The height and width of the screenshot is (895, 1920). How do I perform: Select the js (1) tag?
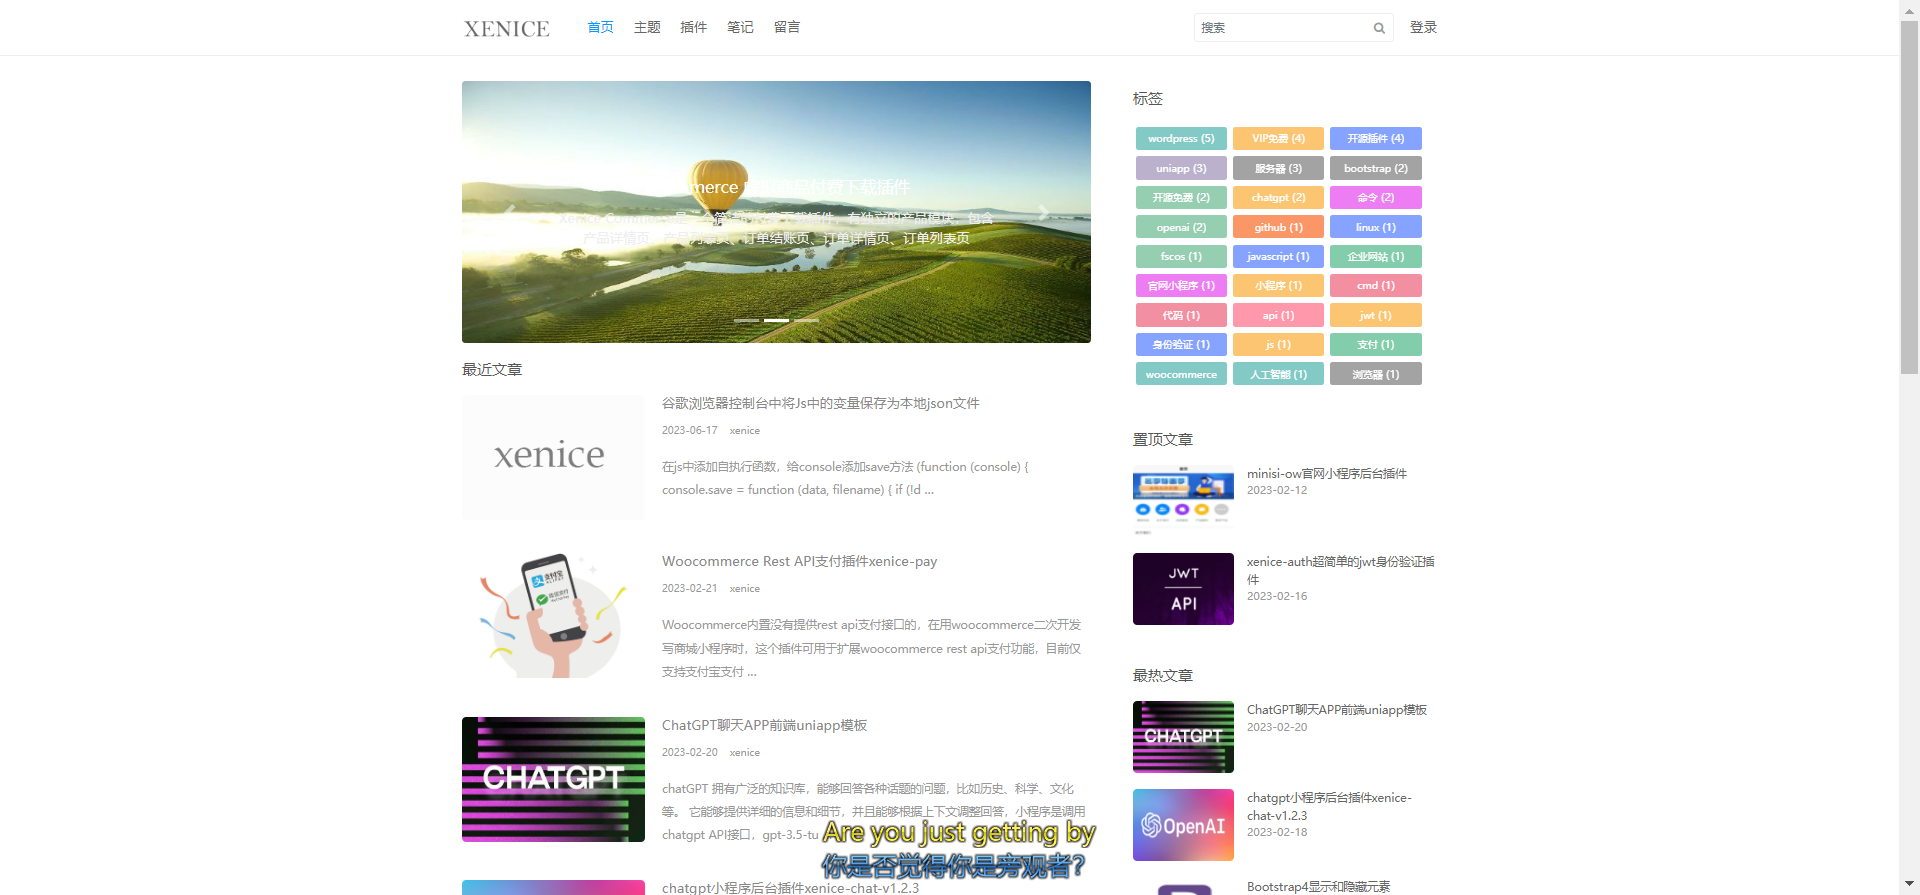click(1278, 345)
